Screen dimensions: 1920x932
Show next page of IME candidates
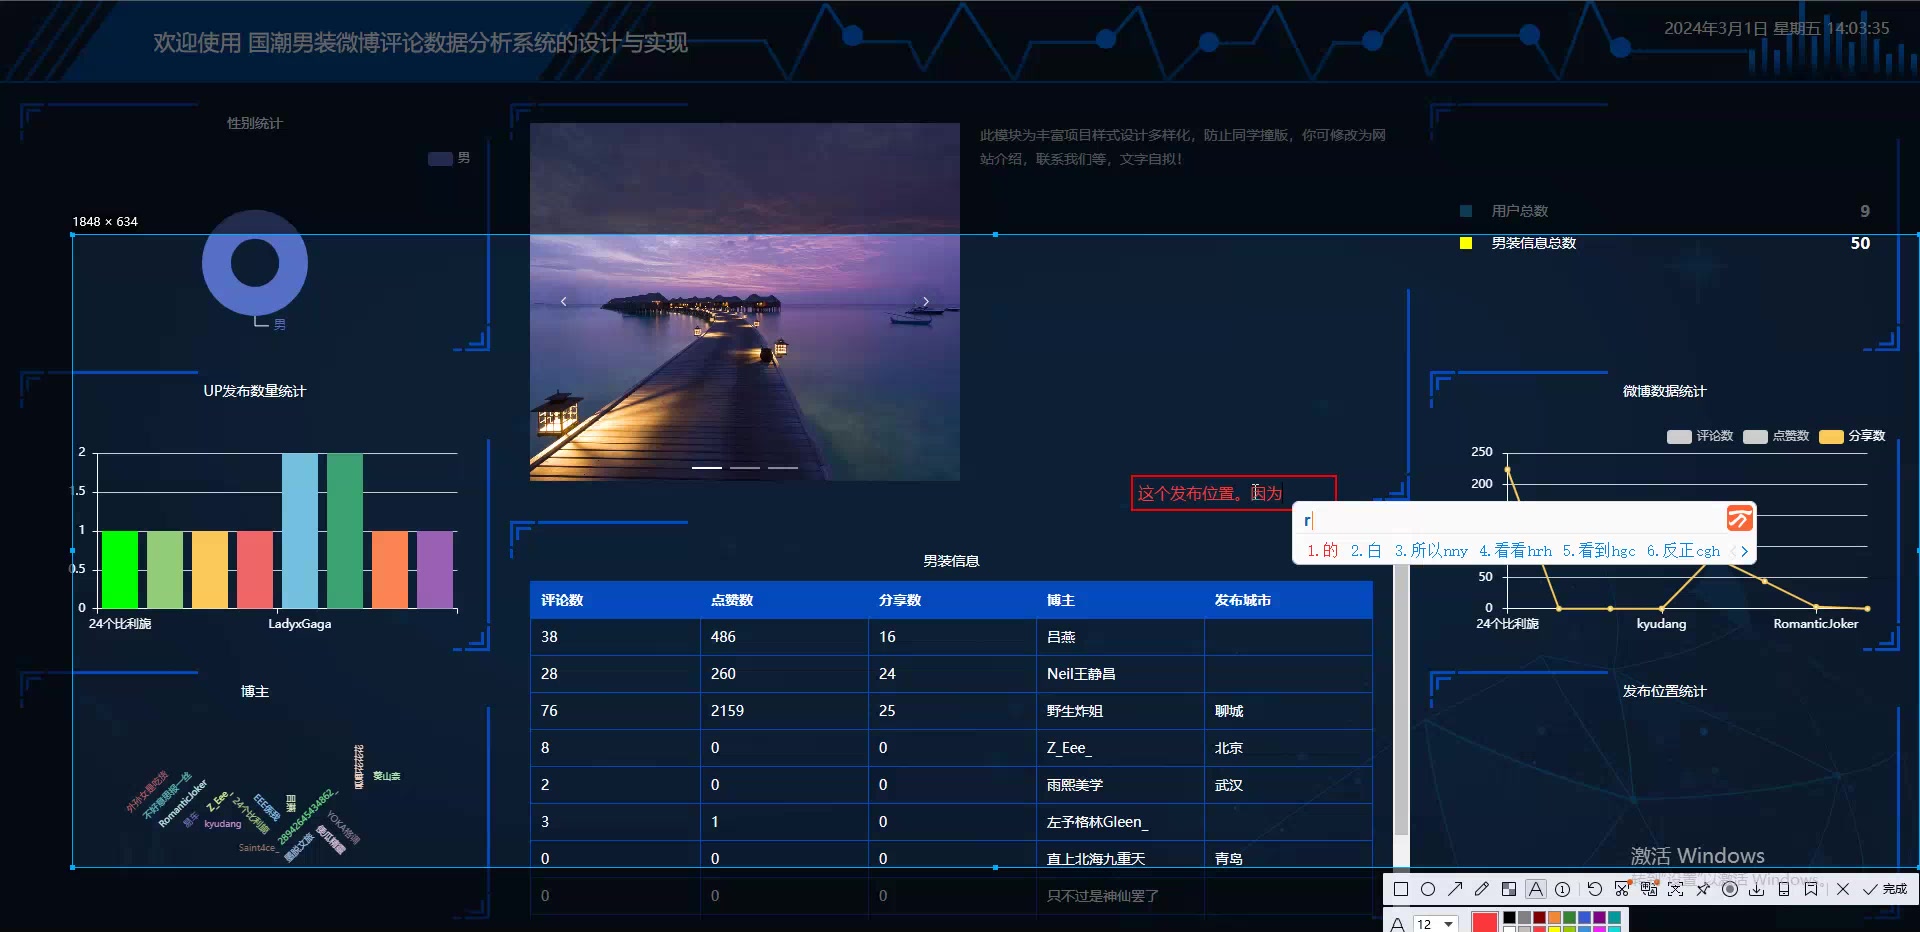(x=1744, y=551)
